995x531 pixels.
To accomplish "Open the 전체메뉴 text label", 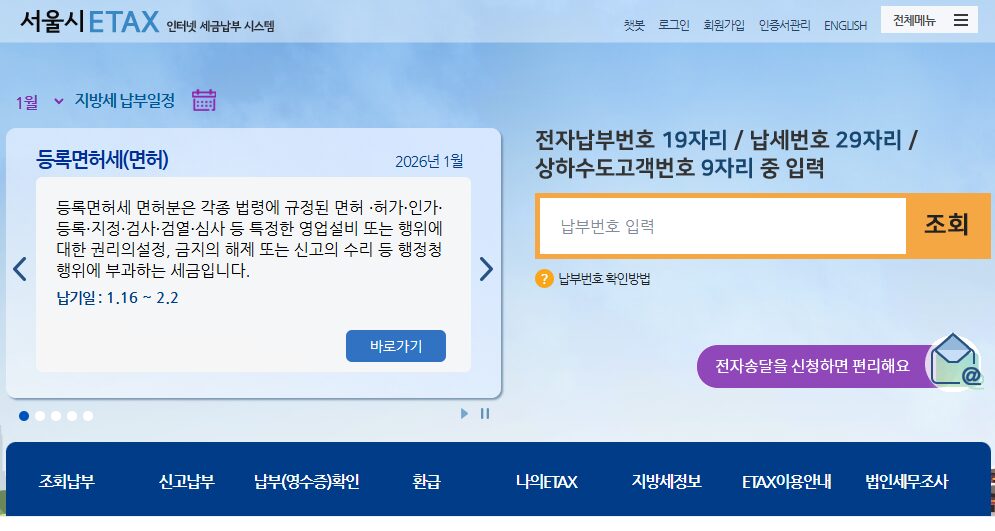I will pos(914,20).
